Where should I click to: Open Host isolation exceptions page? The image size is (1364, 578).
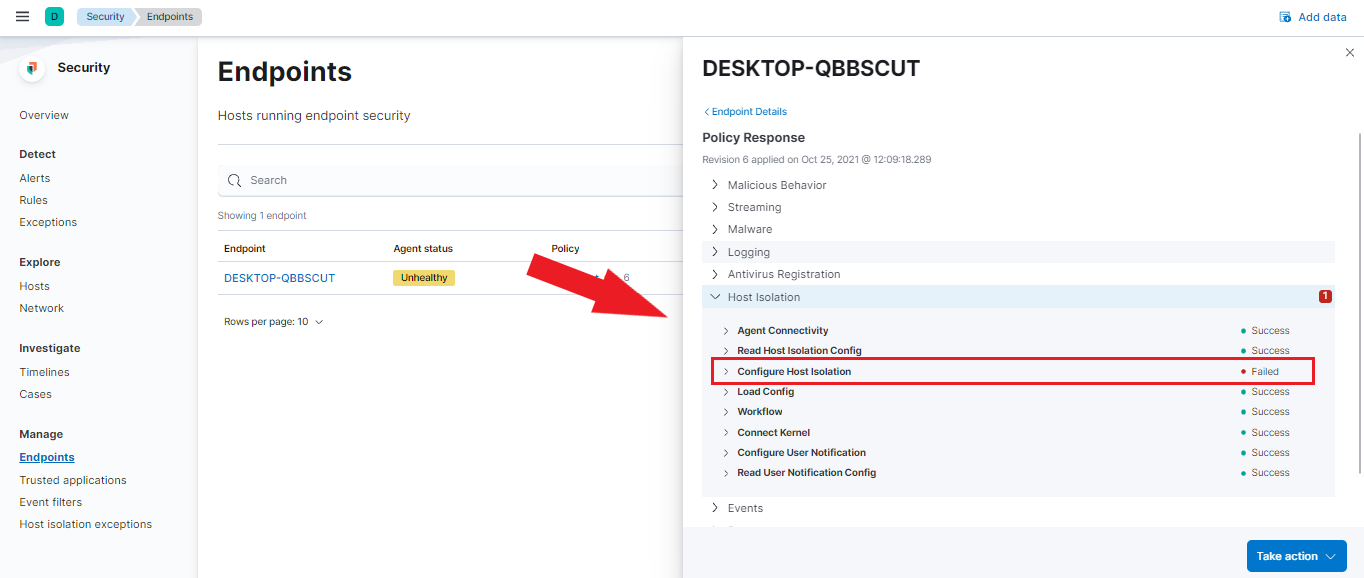click(86, 524)
